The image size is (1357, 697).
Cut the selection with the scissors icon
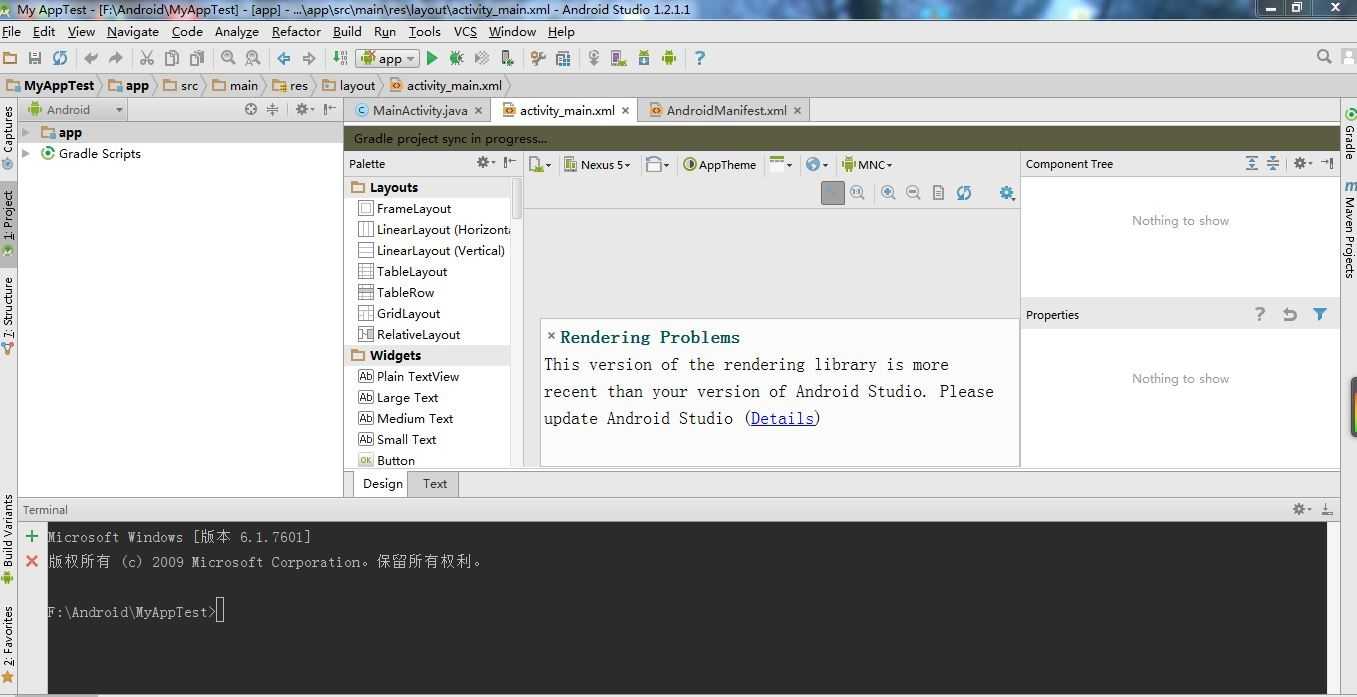(x=147, y=58)
